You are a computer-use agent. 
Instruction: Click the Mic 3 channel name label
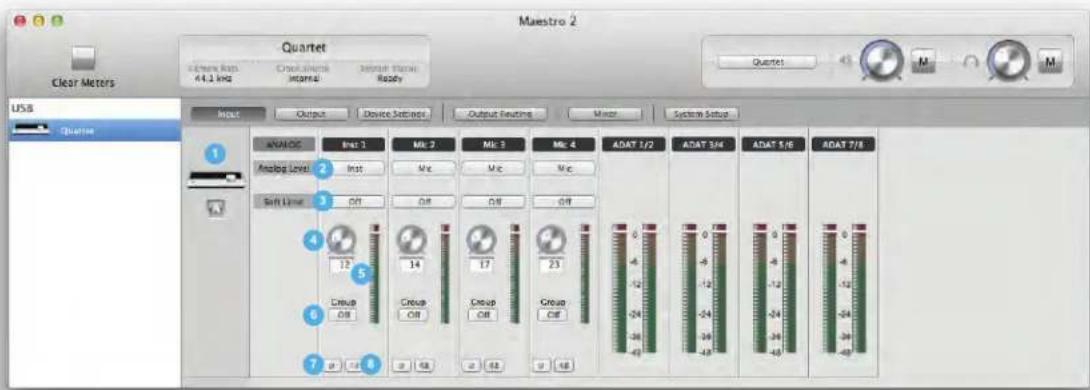coord(494,145)
